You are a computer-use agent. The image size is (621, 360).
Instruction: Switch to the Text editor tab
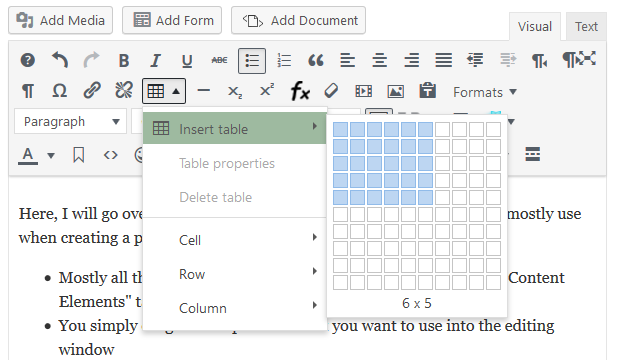(586, 27)
